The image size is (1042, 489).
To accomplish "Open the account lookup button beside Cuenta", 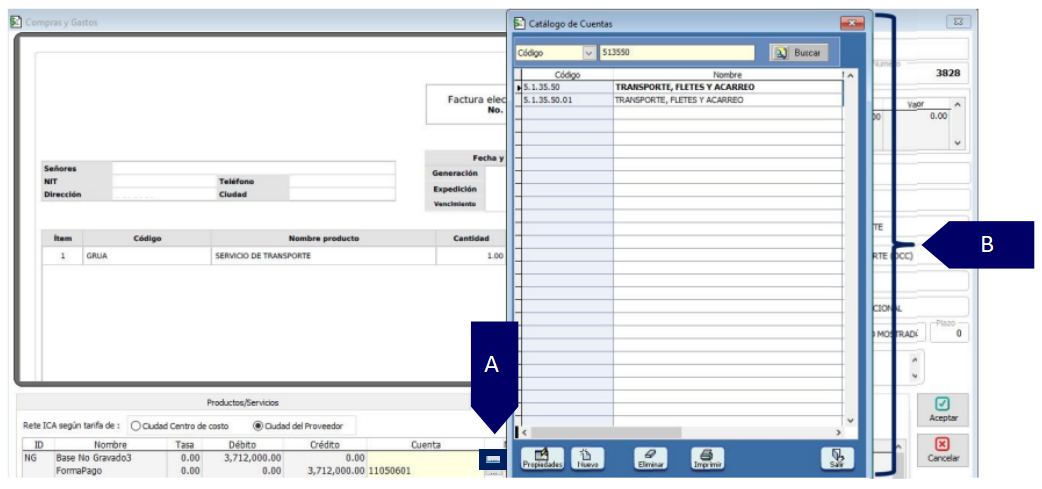I will [493, 458].
